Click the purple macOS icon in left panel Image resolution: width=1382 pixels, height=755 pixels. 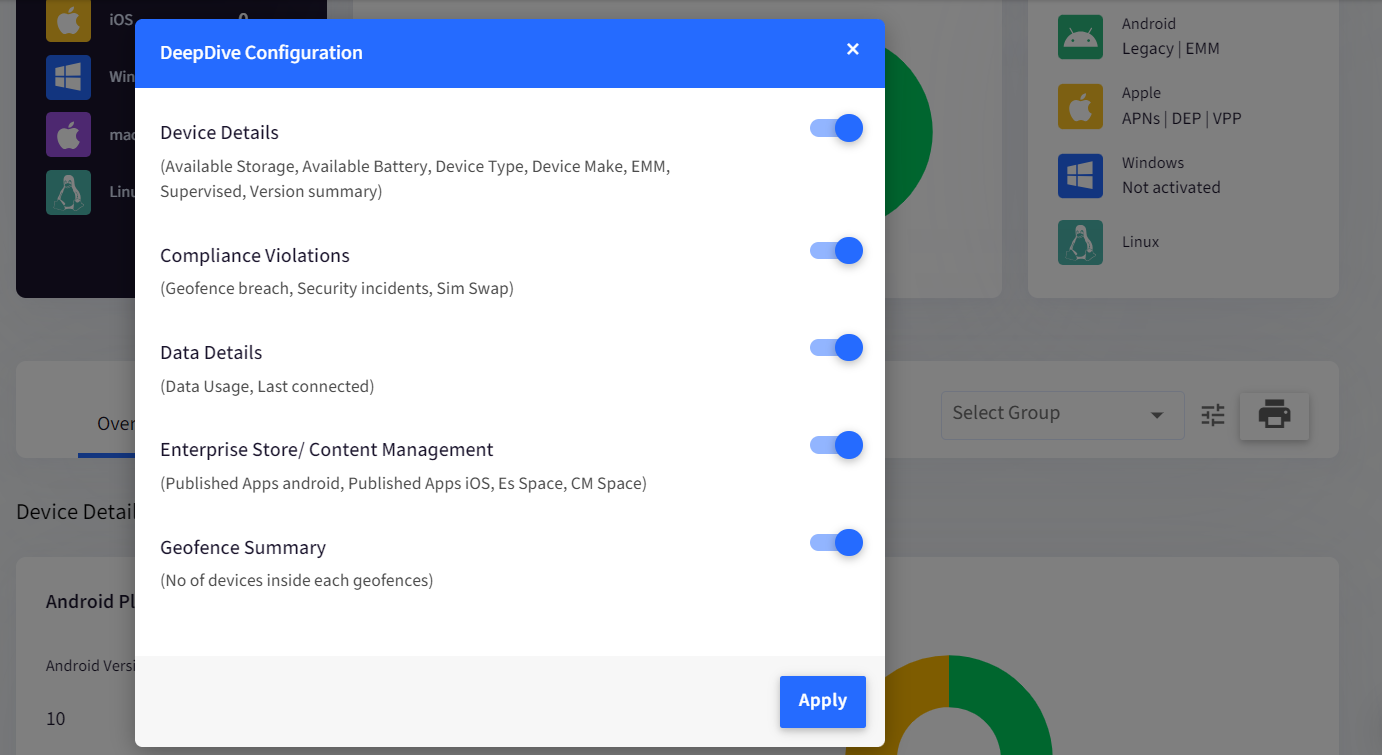[x=68, y=134]
